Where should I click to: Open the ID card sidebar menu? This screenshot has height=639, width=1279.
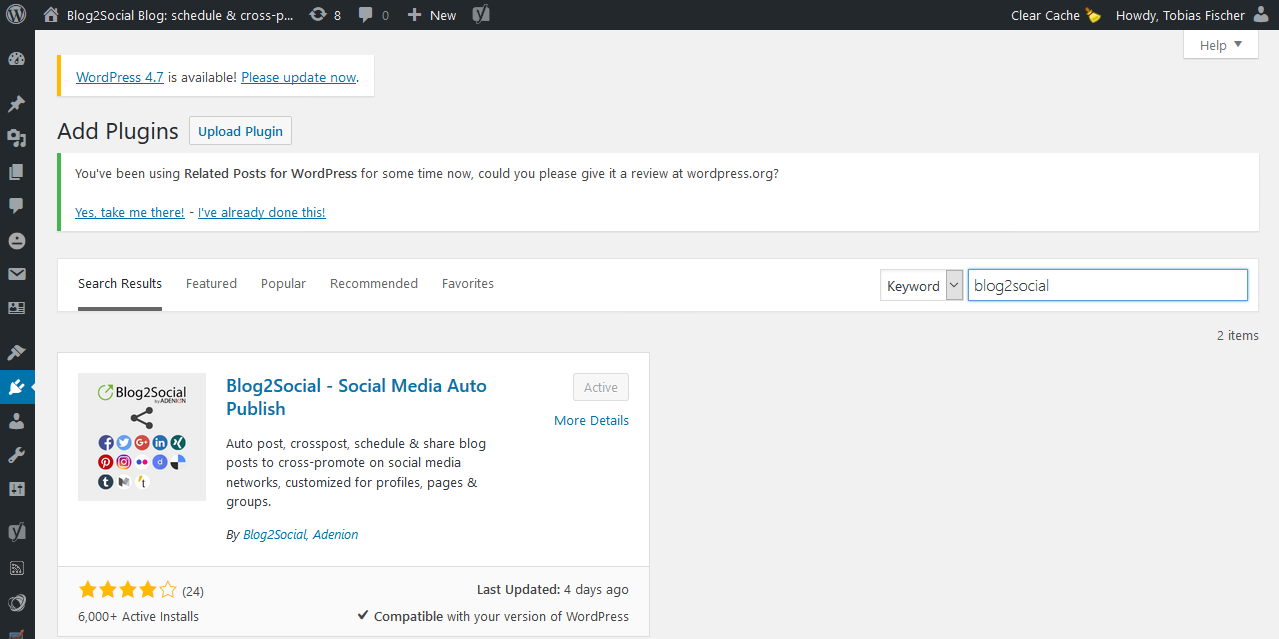[16, 308]
